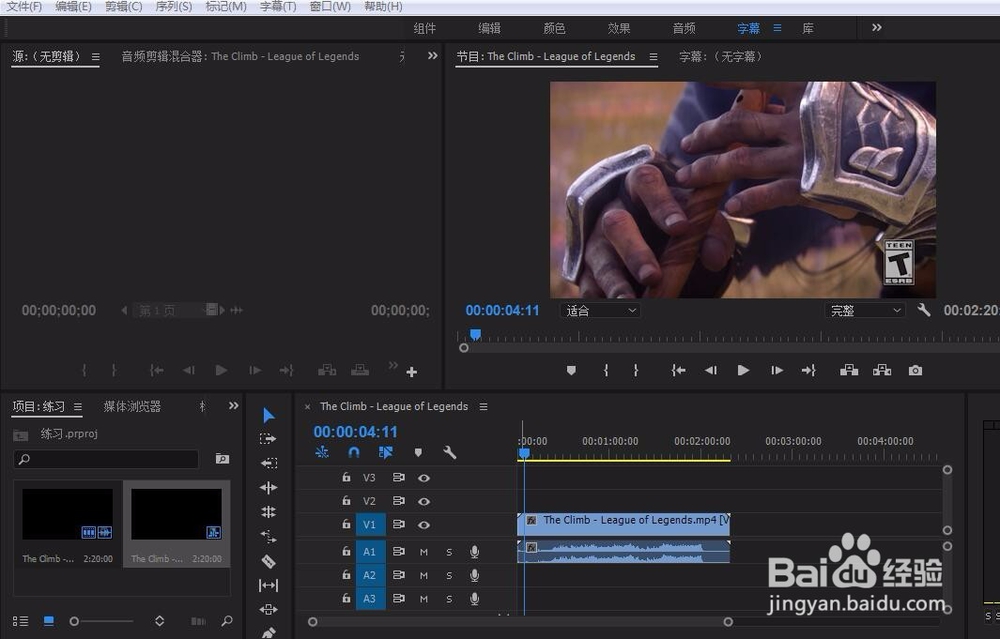Open source panel menu icon

[x=95, y=57]
